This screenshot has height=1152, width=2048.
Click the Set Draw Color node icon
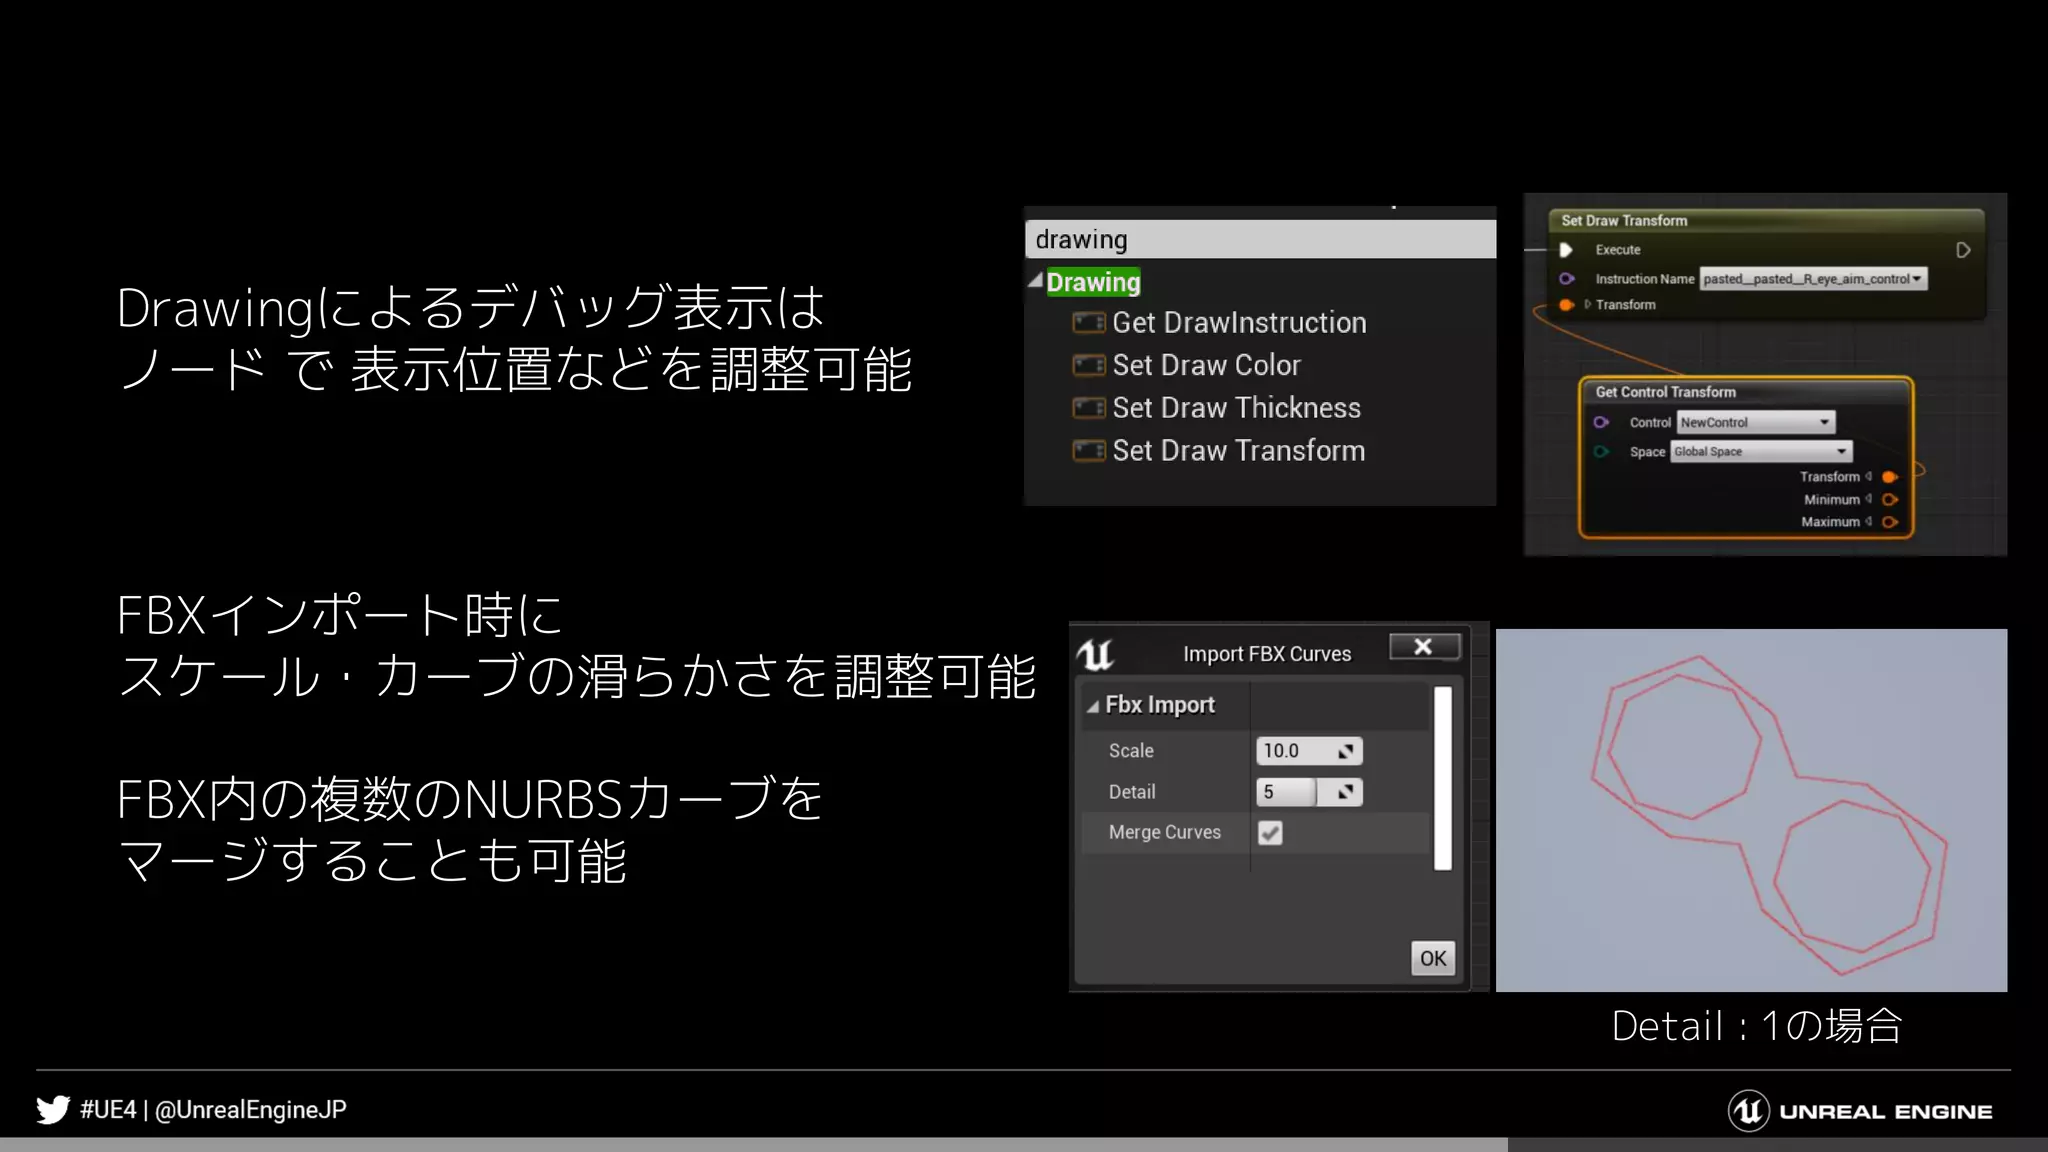pos(1088,366)
